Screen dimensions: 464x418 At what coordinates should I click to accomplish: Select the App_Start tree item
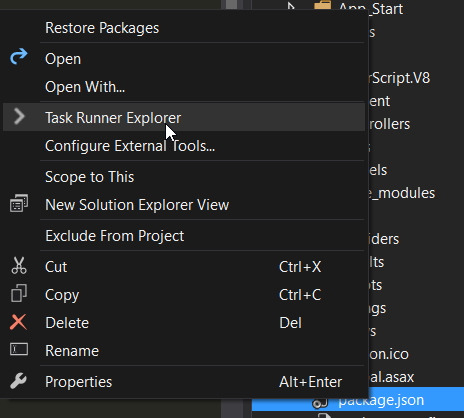[x=371, y=8]
